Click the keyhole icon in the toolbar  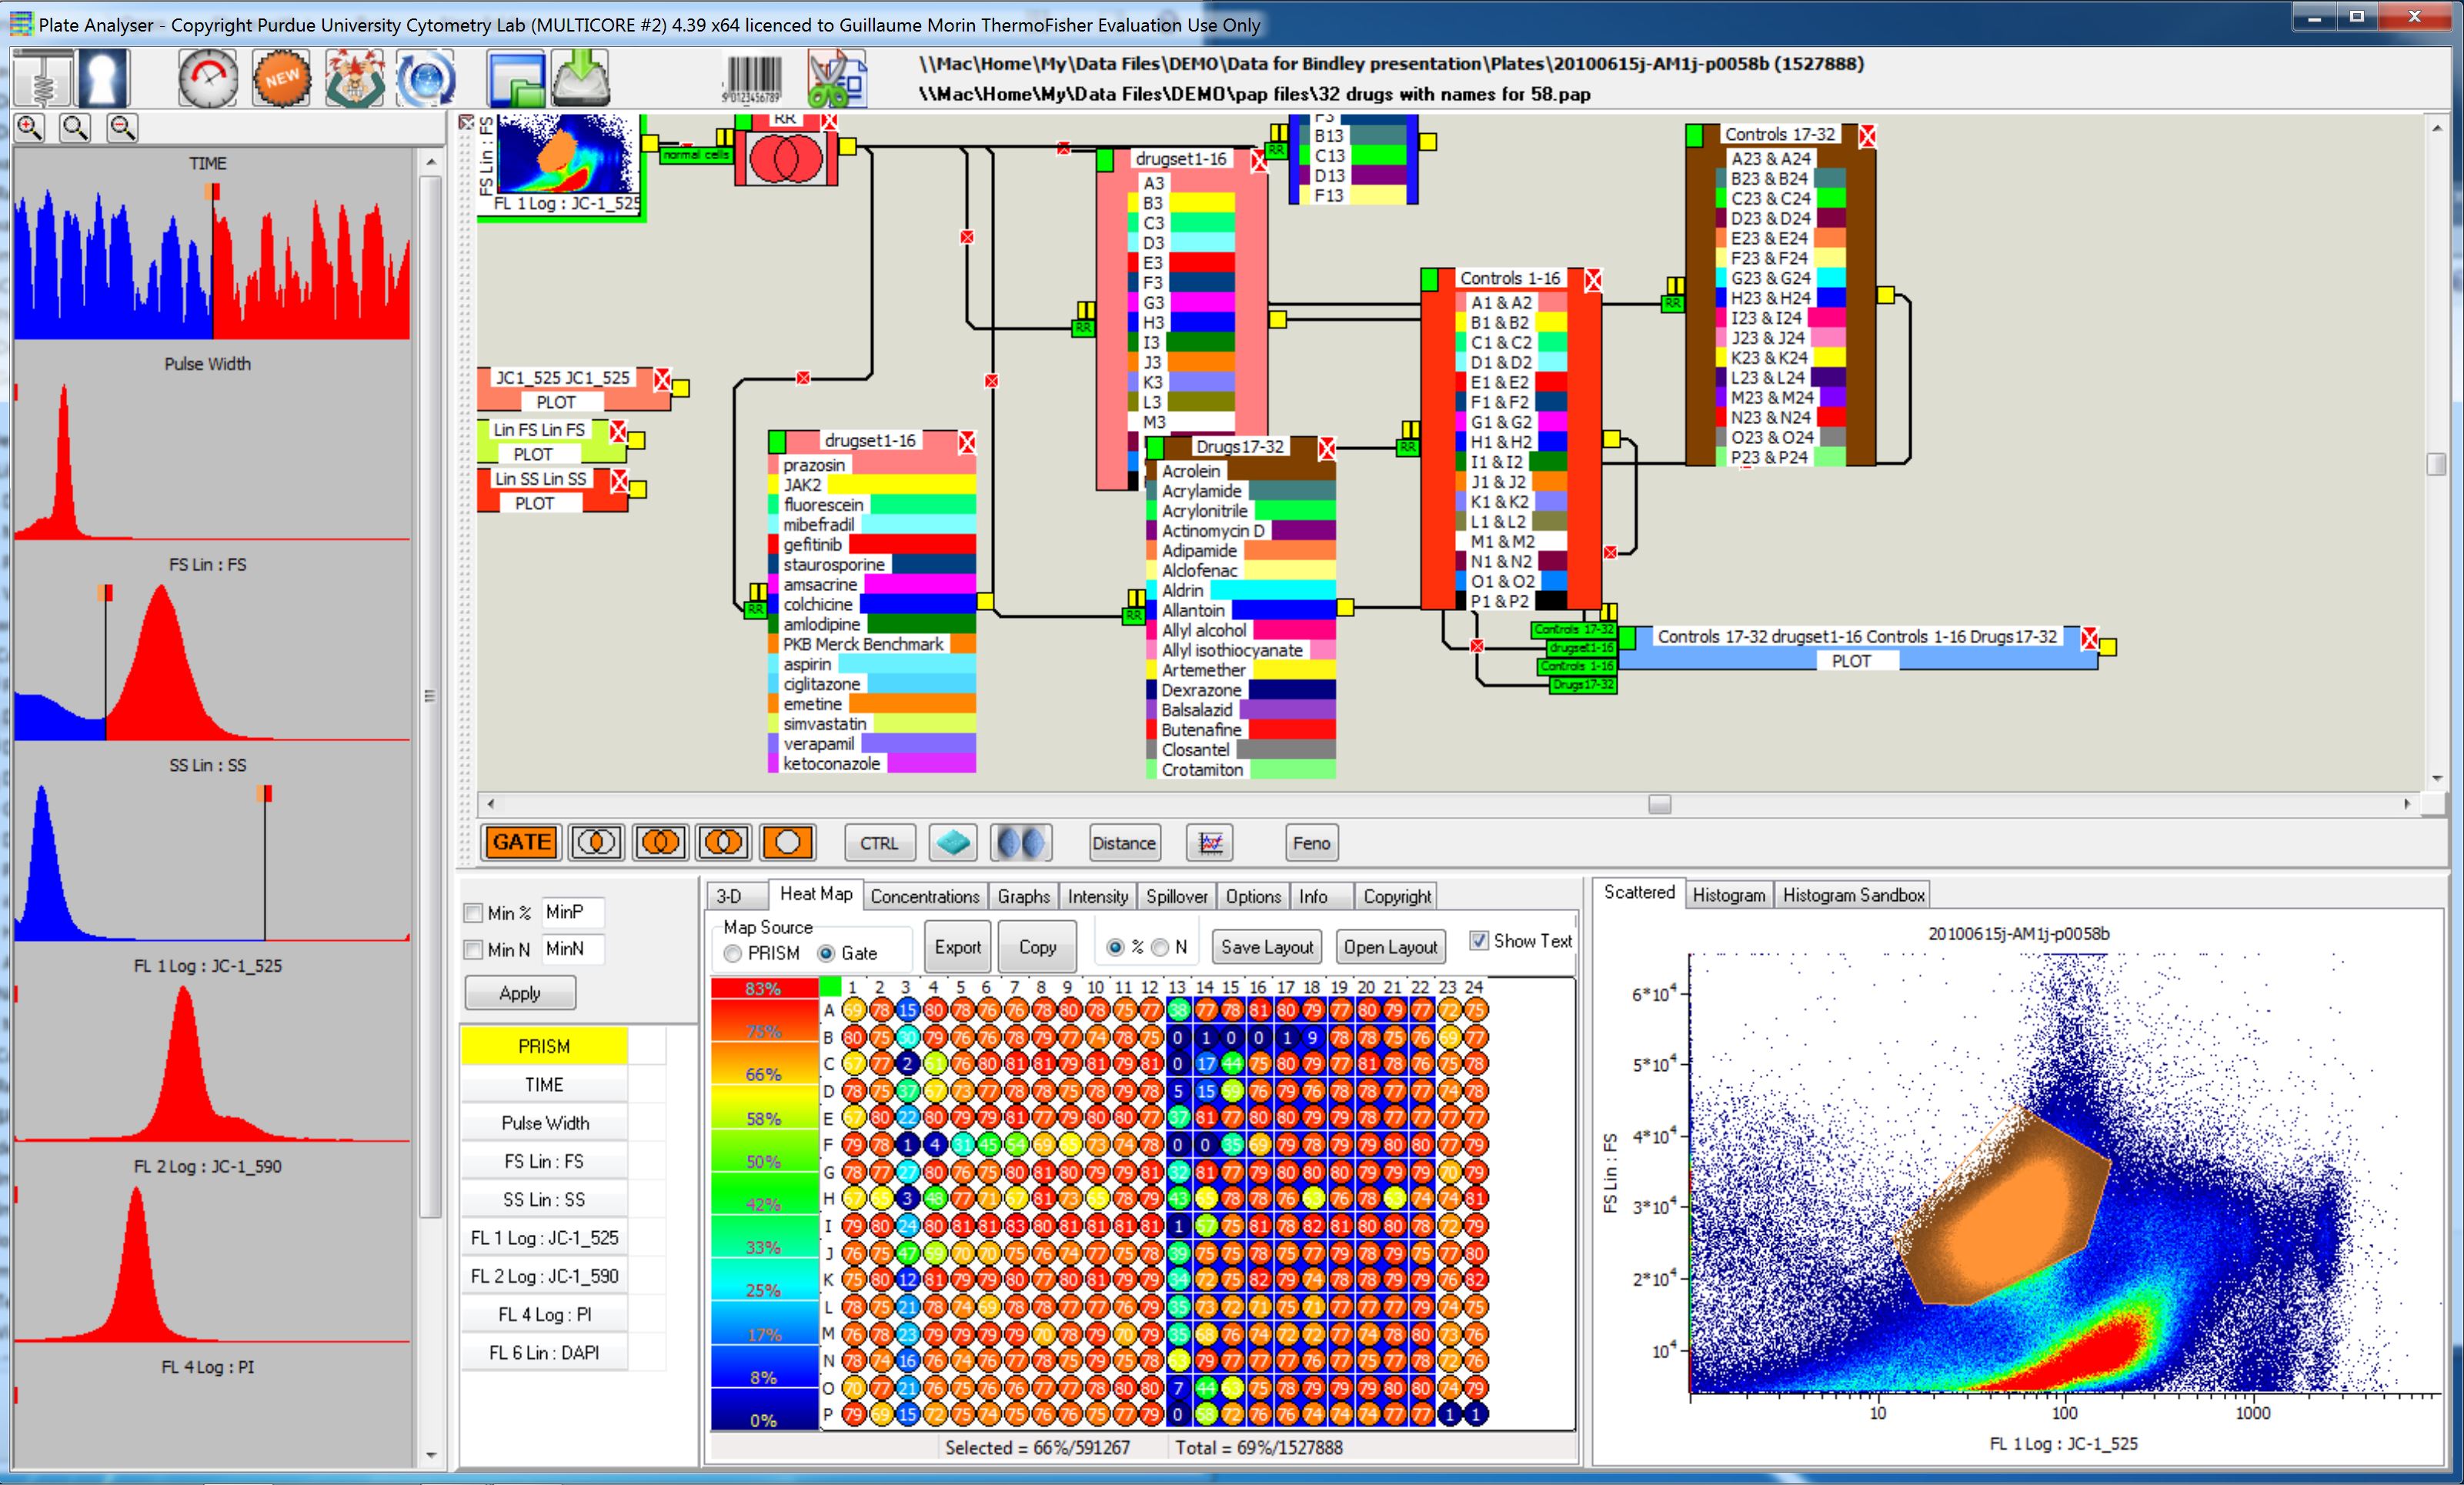click(103, 79)
